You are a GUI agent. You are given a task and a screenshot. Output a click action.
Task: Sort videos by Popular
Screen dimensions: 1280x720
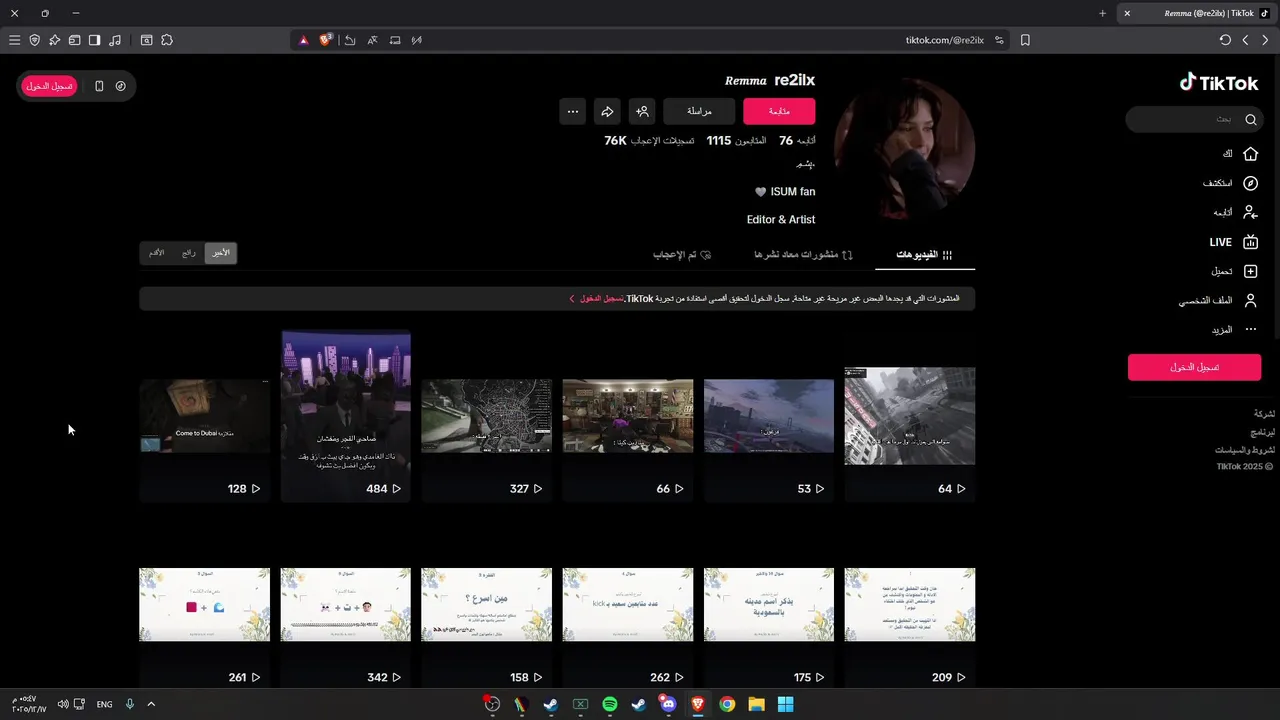(x=188, y=253)
